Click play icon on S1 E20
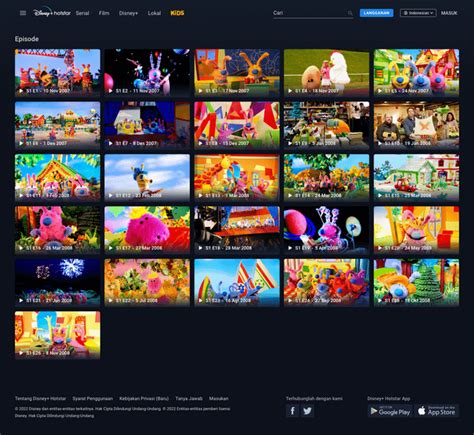This screenshot has width=474, height=435. pyautogui.click(x=380, y=248)
